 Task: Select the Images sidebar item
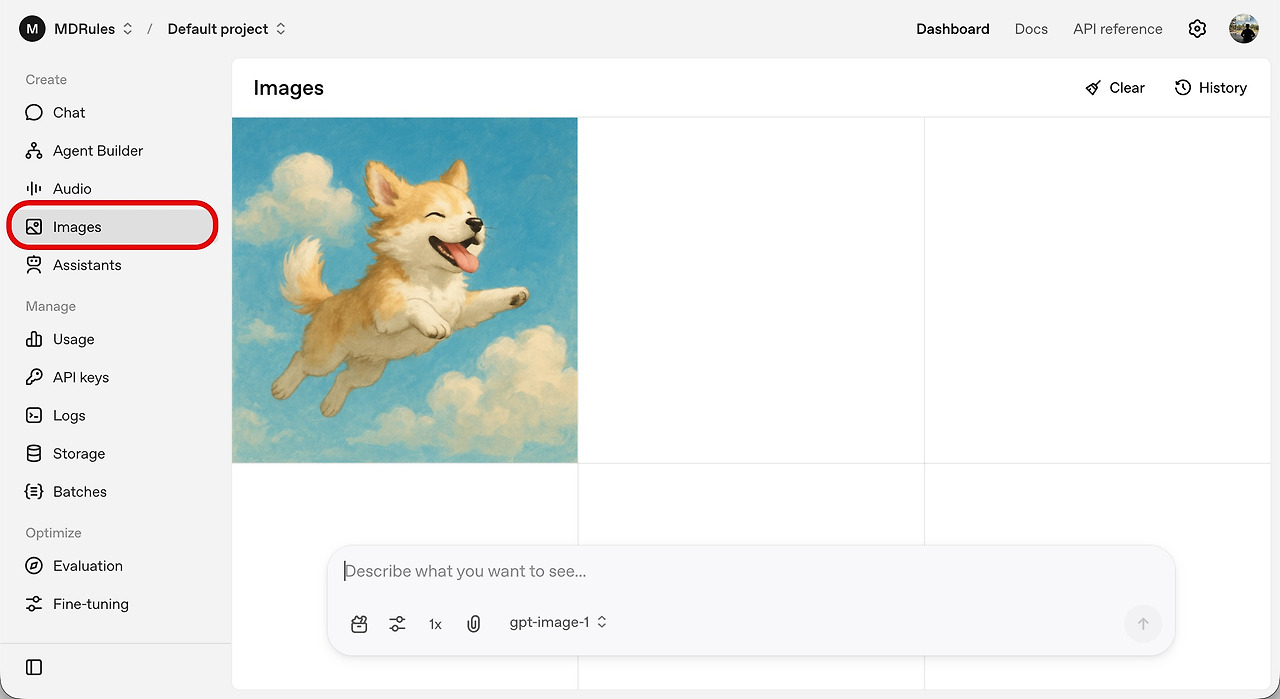pyautogui.click(x=112, y=227)
